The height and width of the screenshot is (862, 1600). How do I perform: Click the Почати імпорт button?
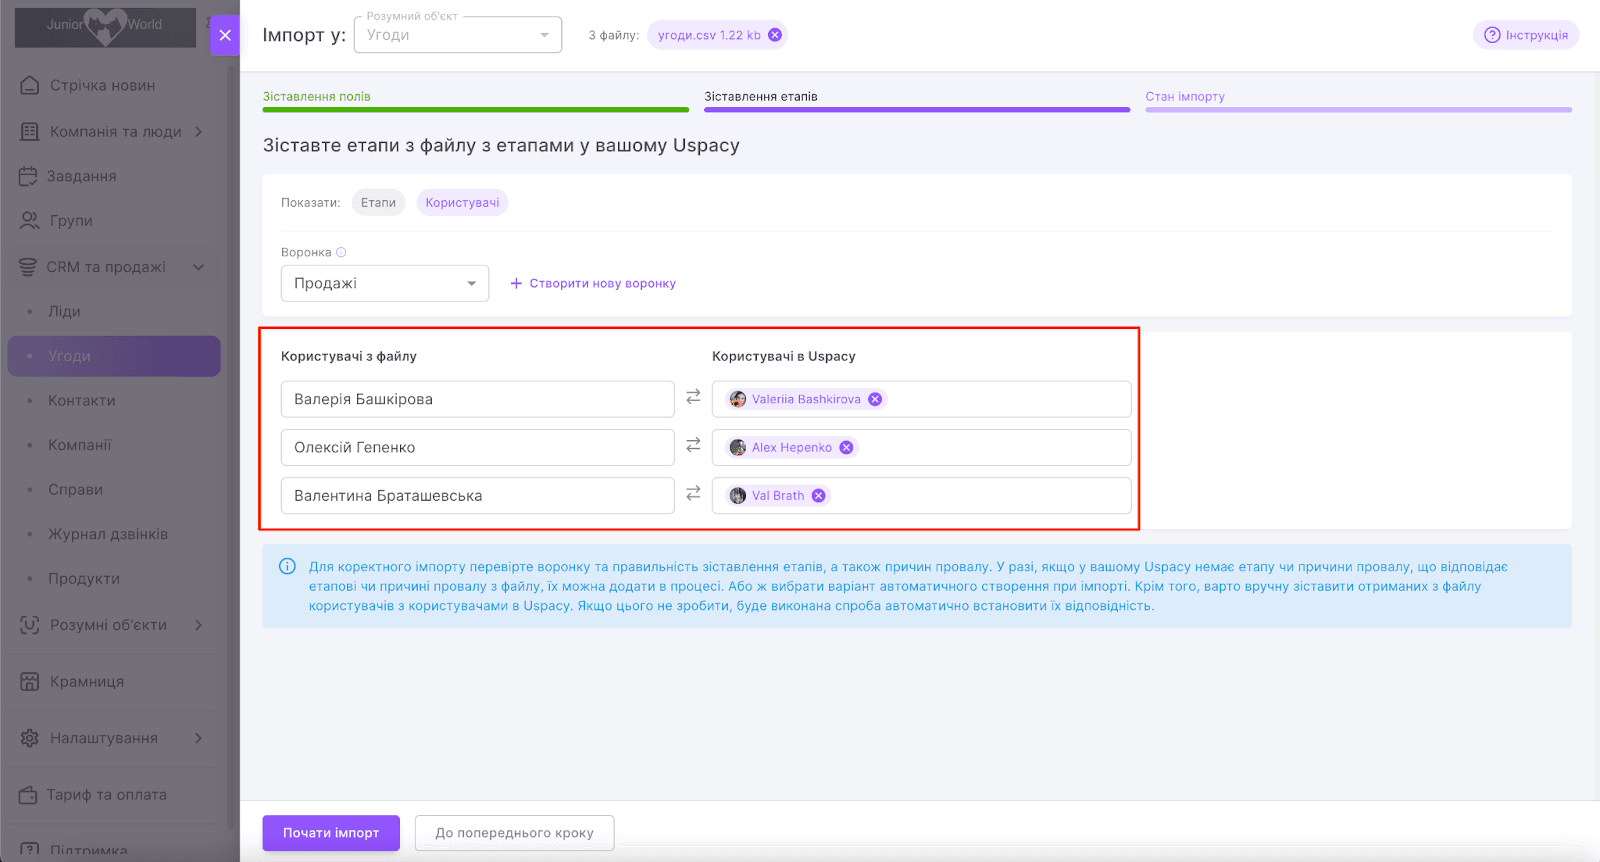point(331,833)
